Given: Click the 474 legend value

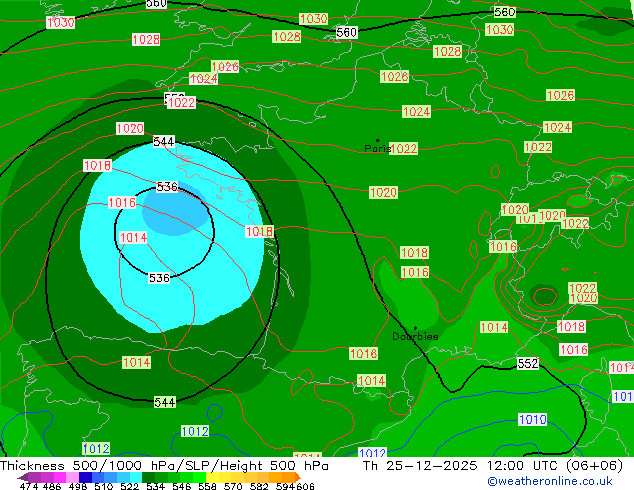Looking at the screenshot, I should [x=29, y=486].
